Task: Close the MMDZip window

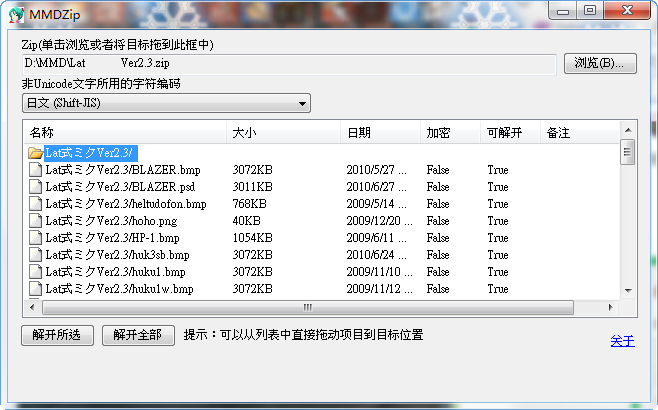Action: coord(627,10)
